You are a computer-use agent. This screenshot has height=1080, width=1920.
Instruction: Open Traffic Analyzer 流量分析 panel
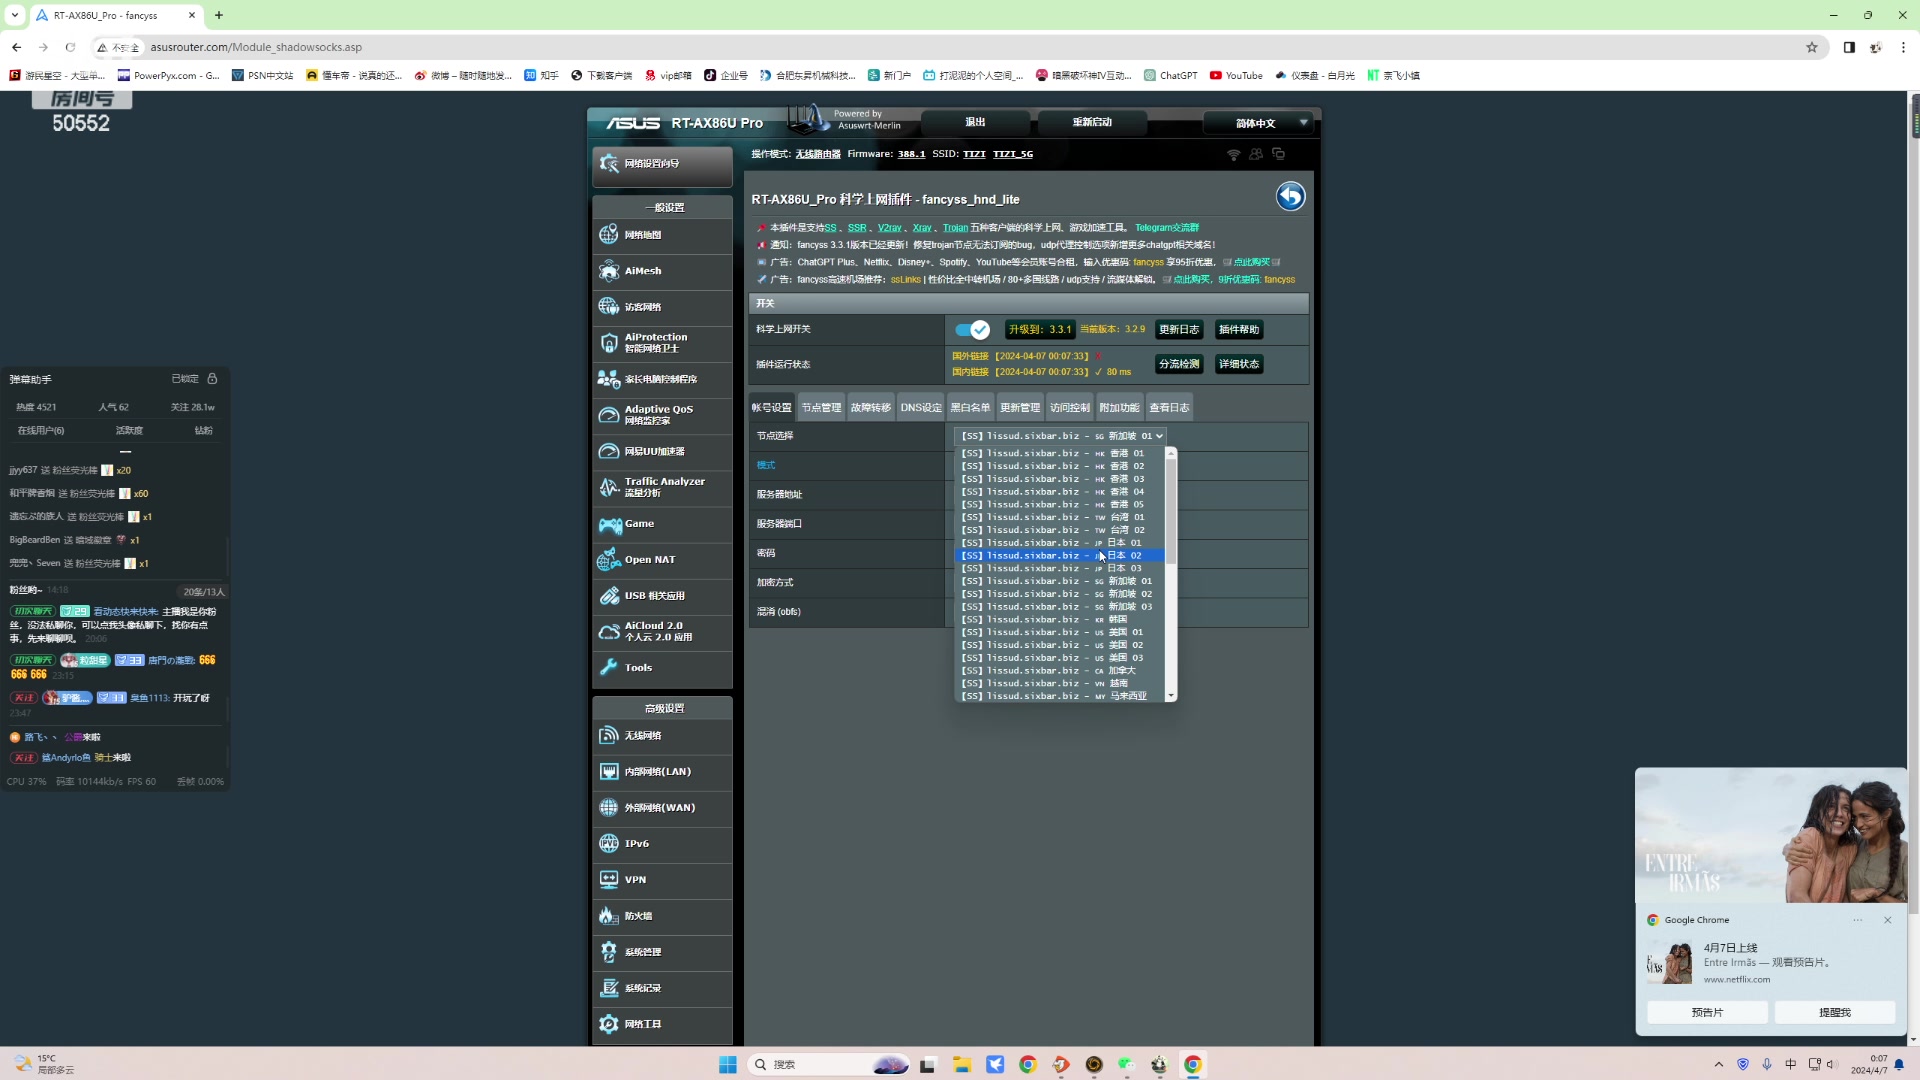coord(663,487)
